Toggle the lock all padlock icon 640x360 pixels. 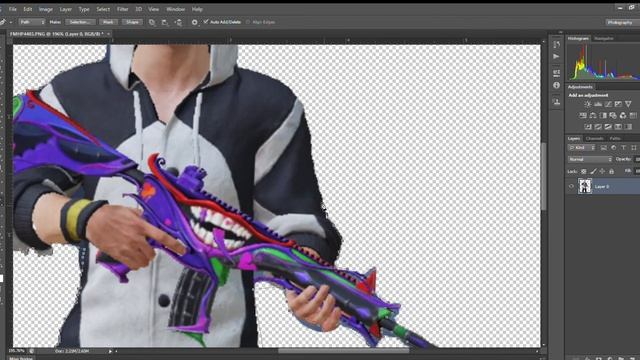(x=611, y=171)
